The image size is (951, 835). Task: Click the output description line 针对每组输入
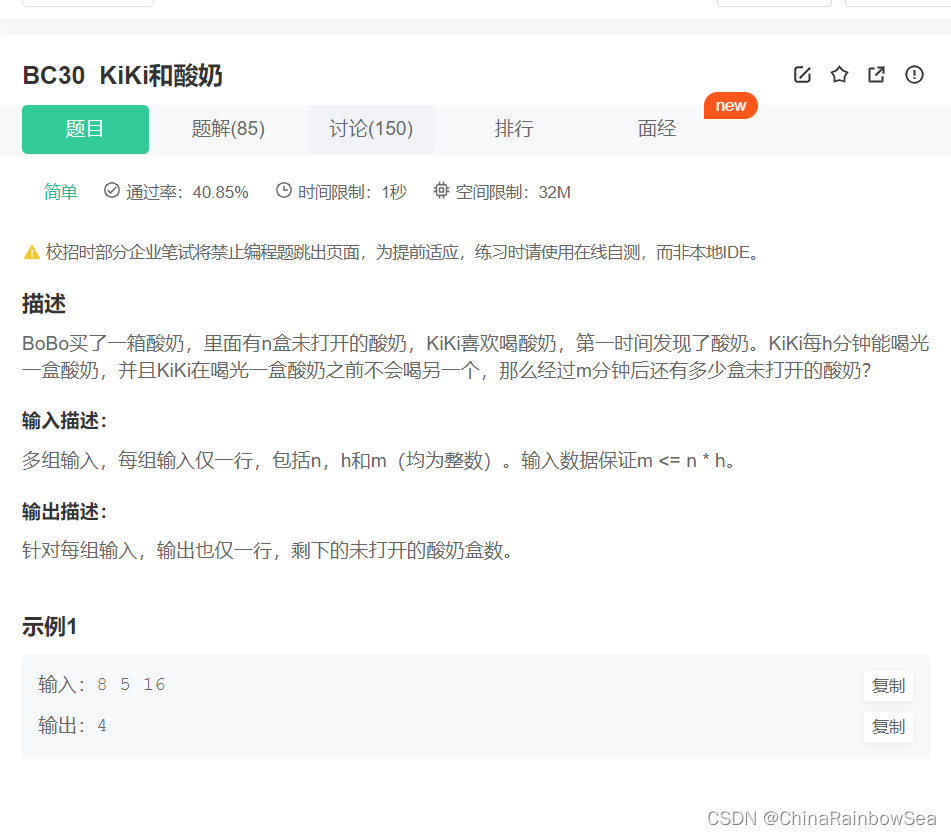point(268,551)
